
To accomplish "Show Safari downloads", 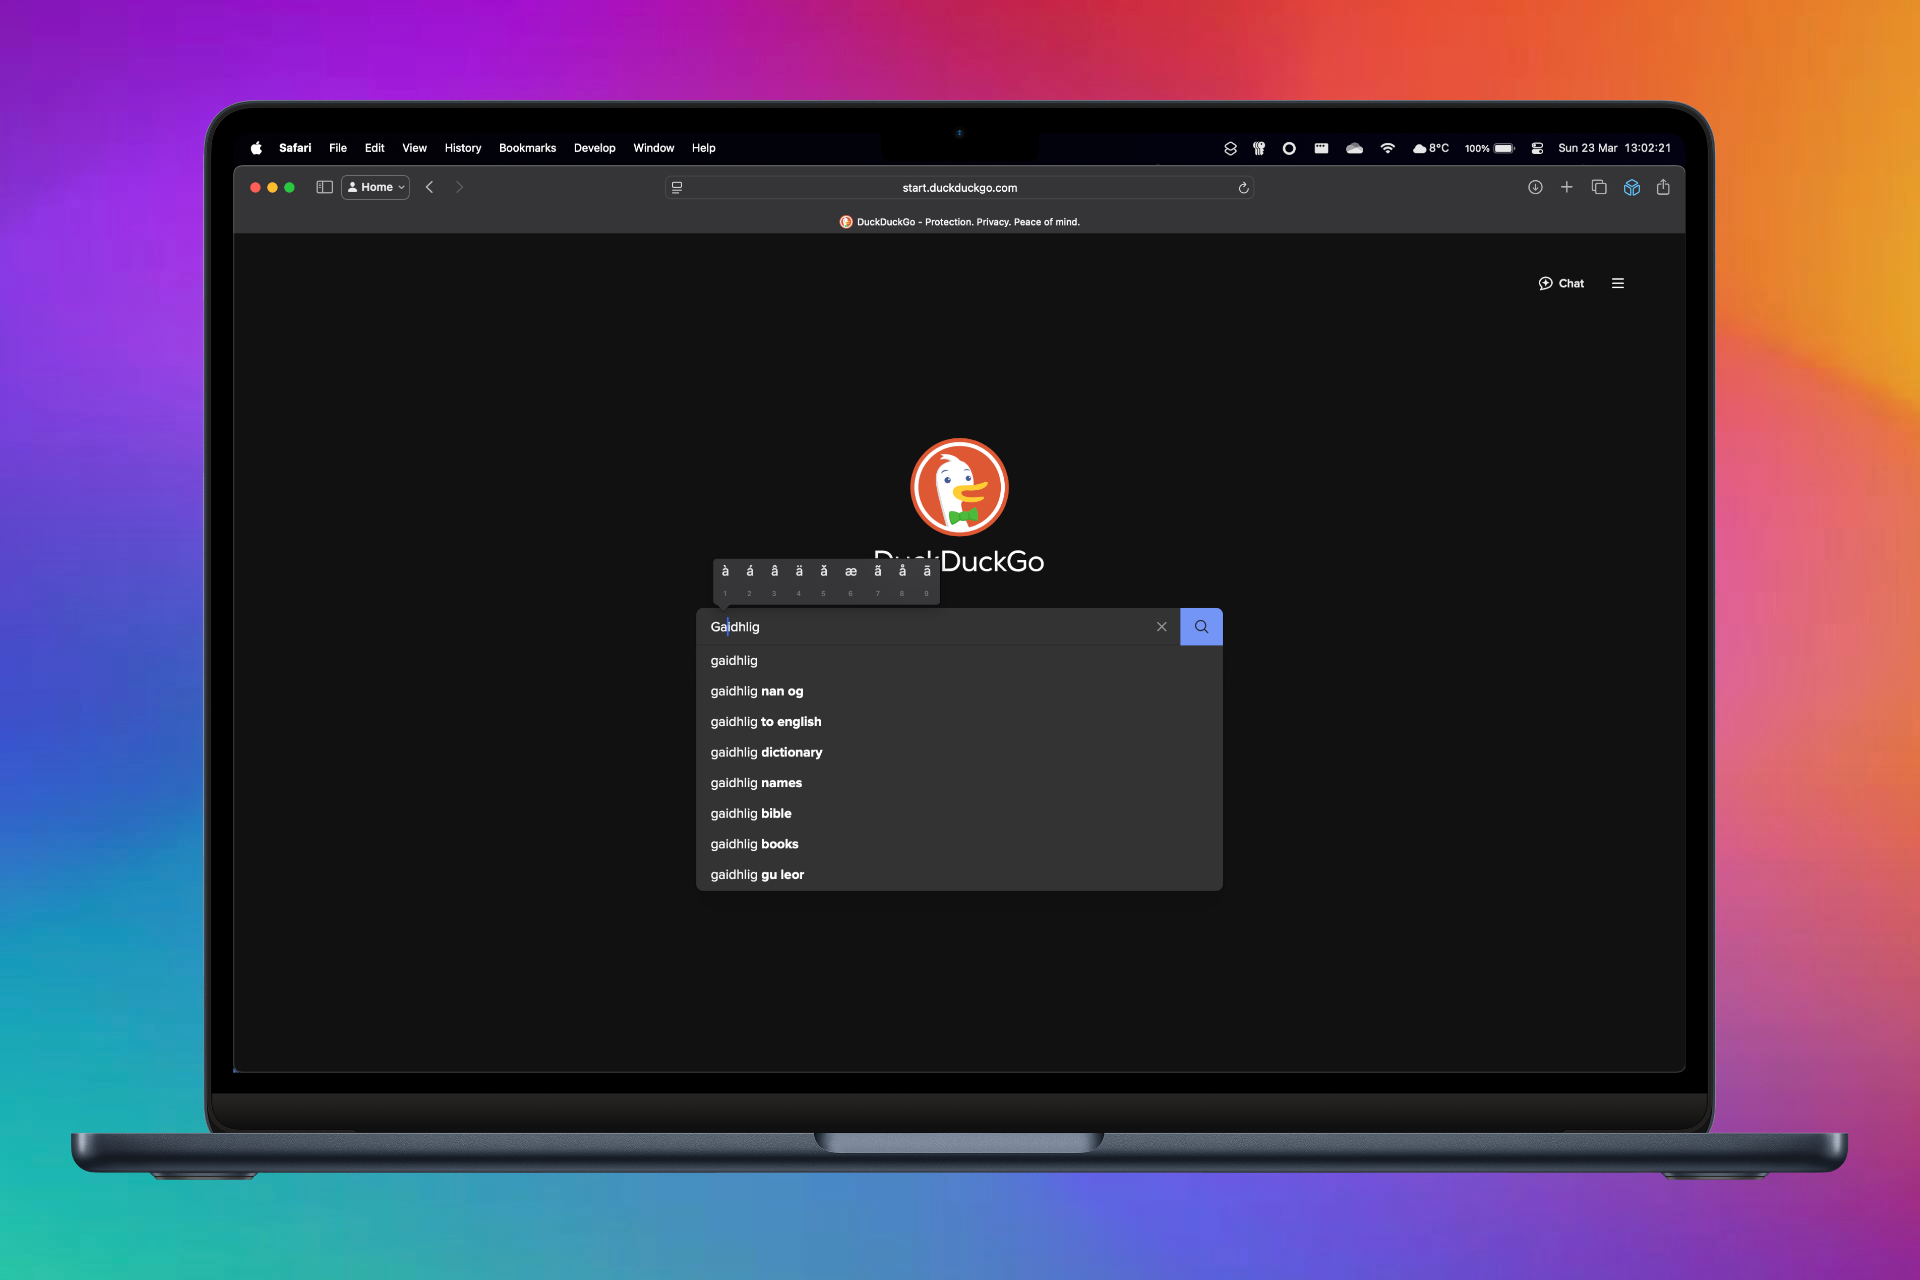I will 1535,187.
